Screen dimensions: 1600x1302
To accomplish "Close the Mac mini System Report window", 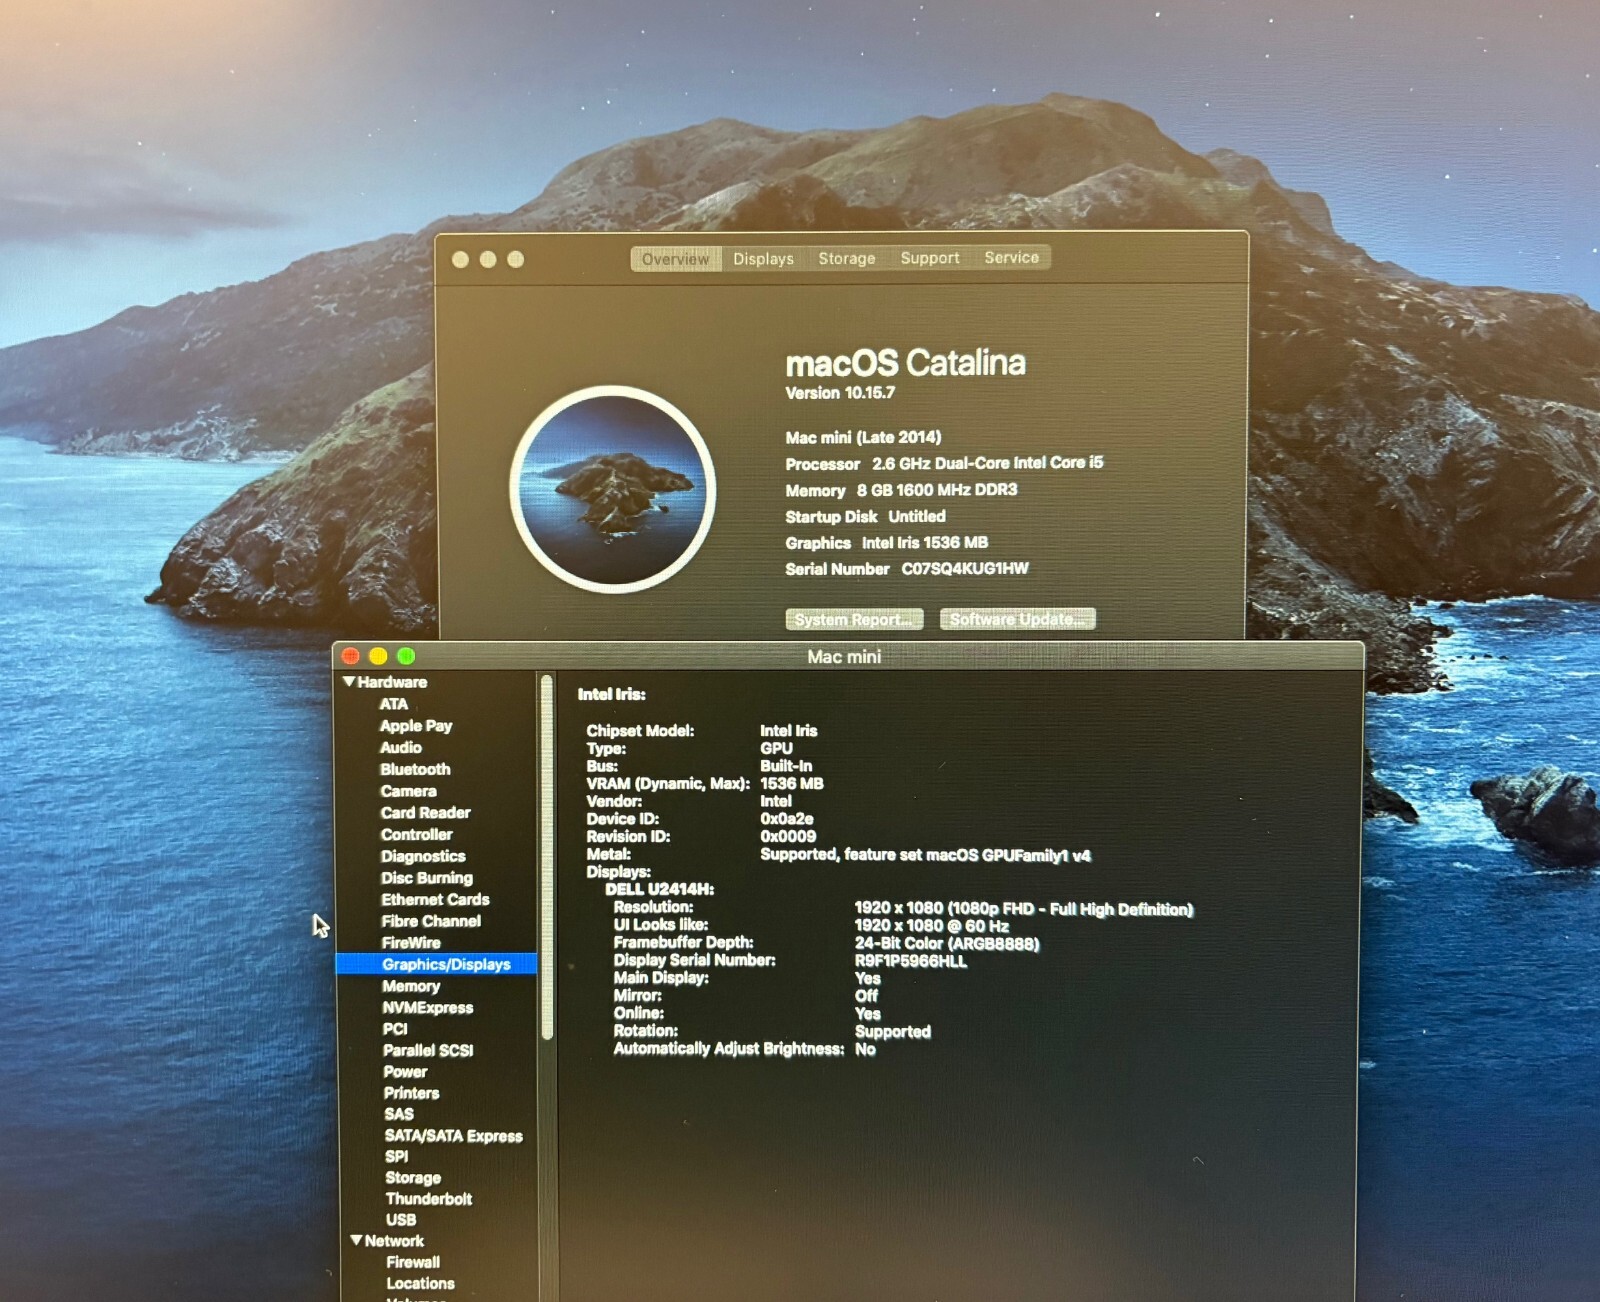I will pyautogui.click(x=350, y=656).
